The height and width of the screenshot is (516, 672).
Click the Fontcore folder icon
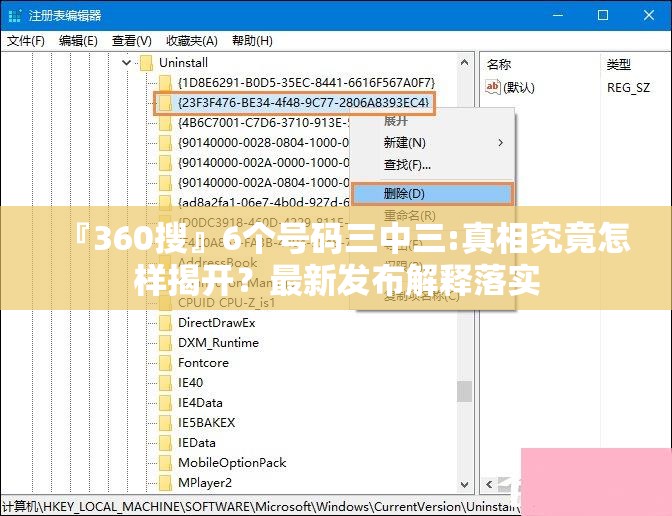pos(165,363)
